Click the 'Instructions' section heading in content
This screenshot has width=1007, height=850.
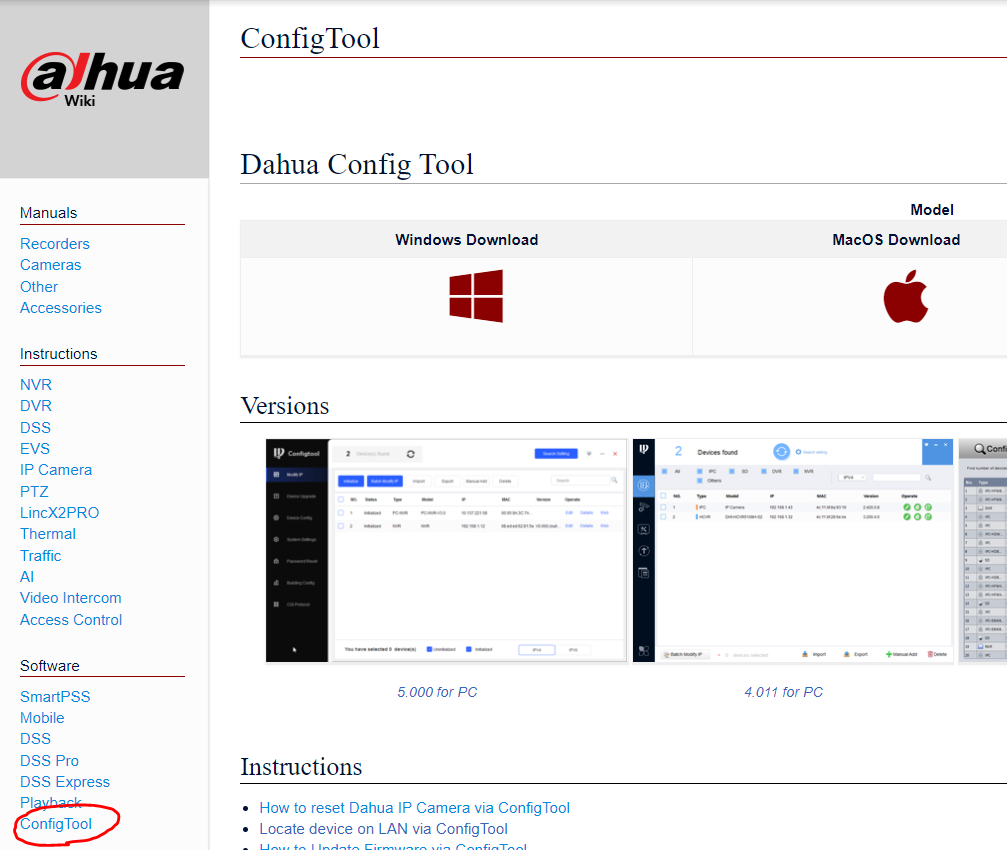(301, 767)
